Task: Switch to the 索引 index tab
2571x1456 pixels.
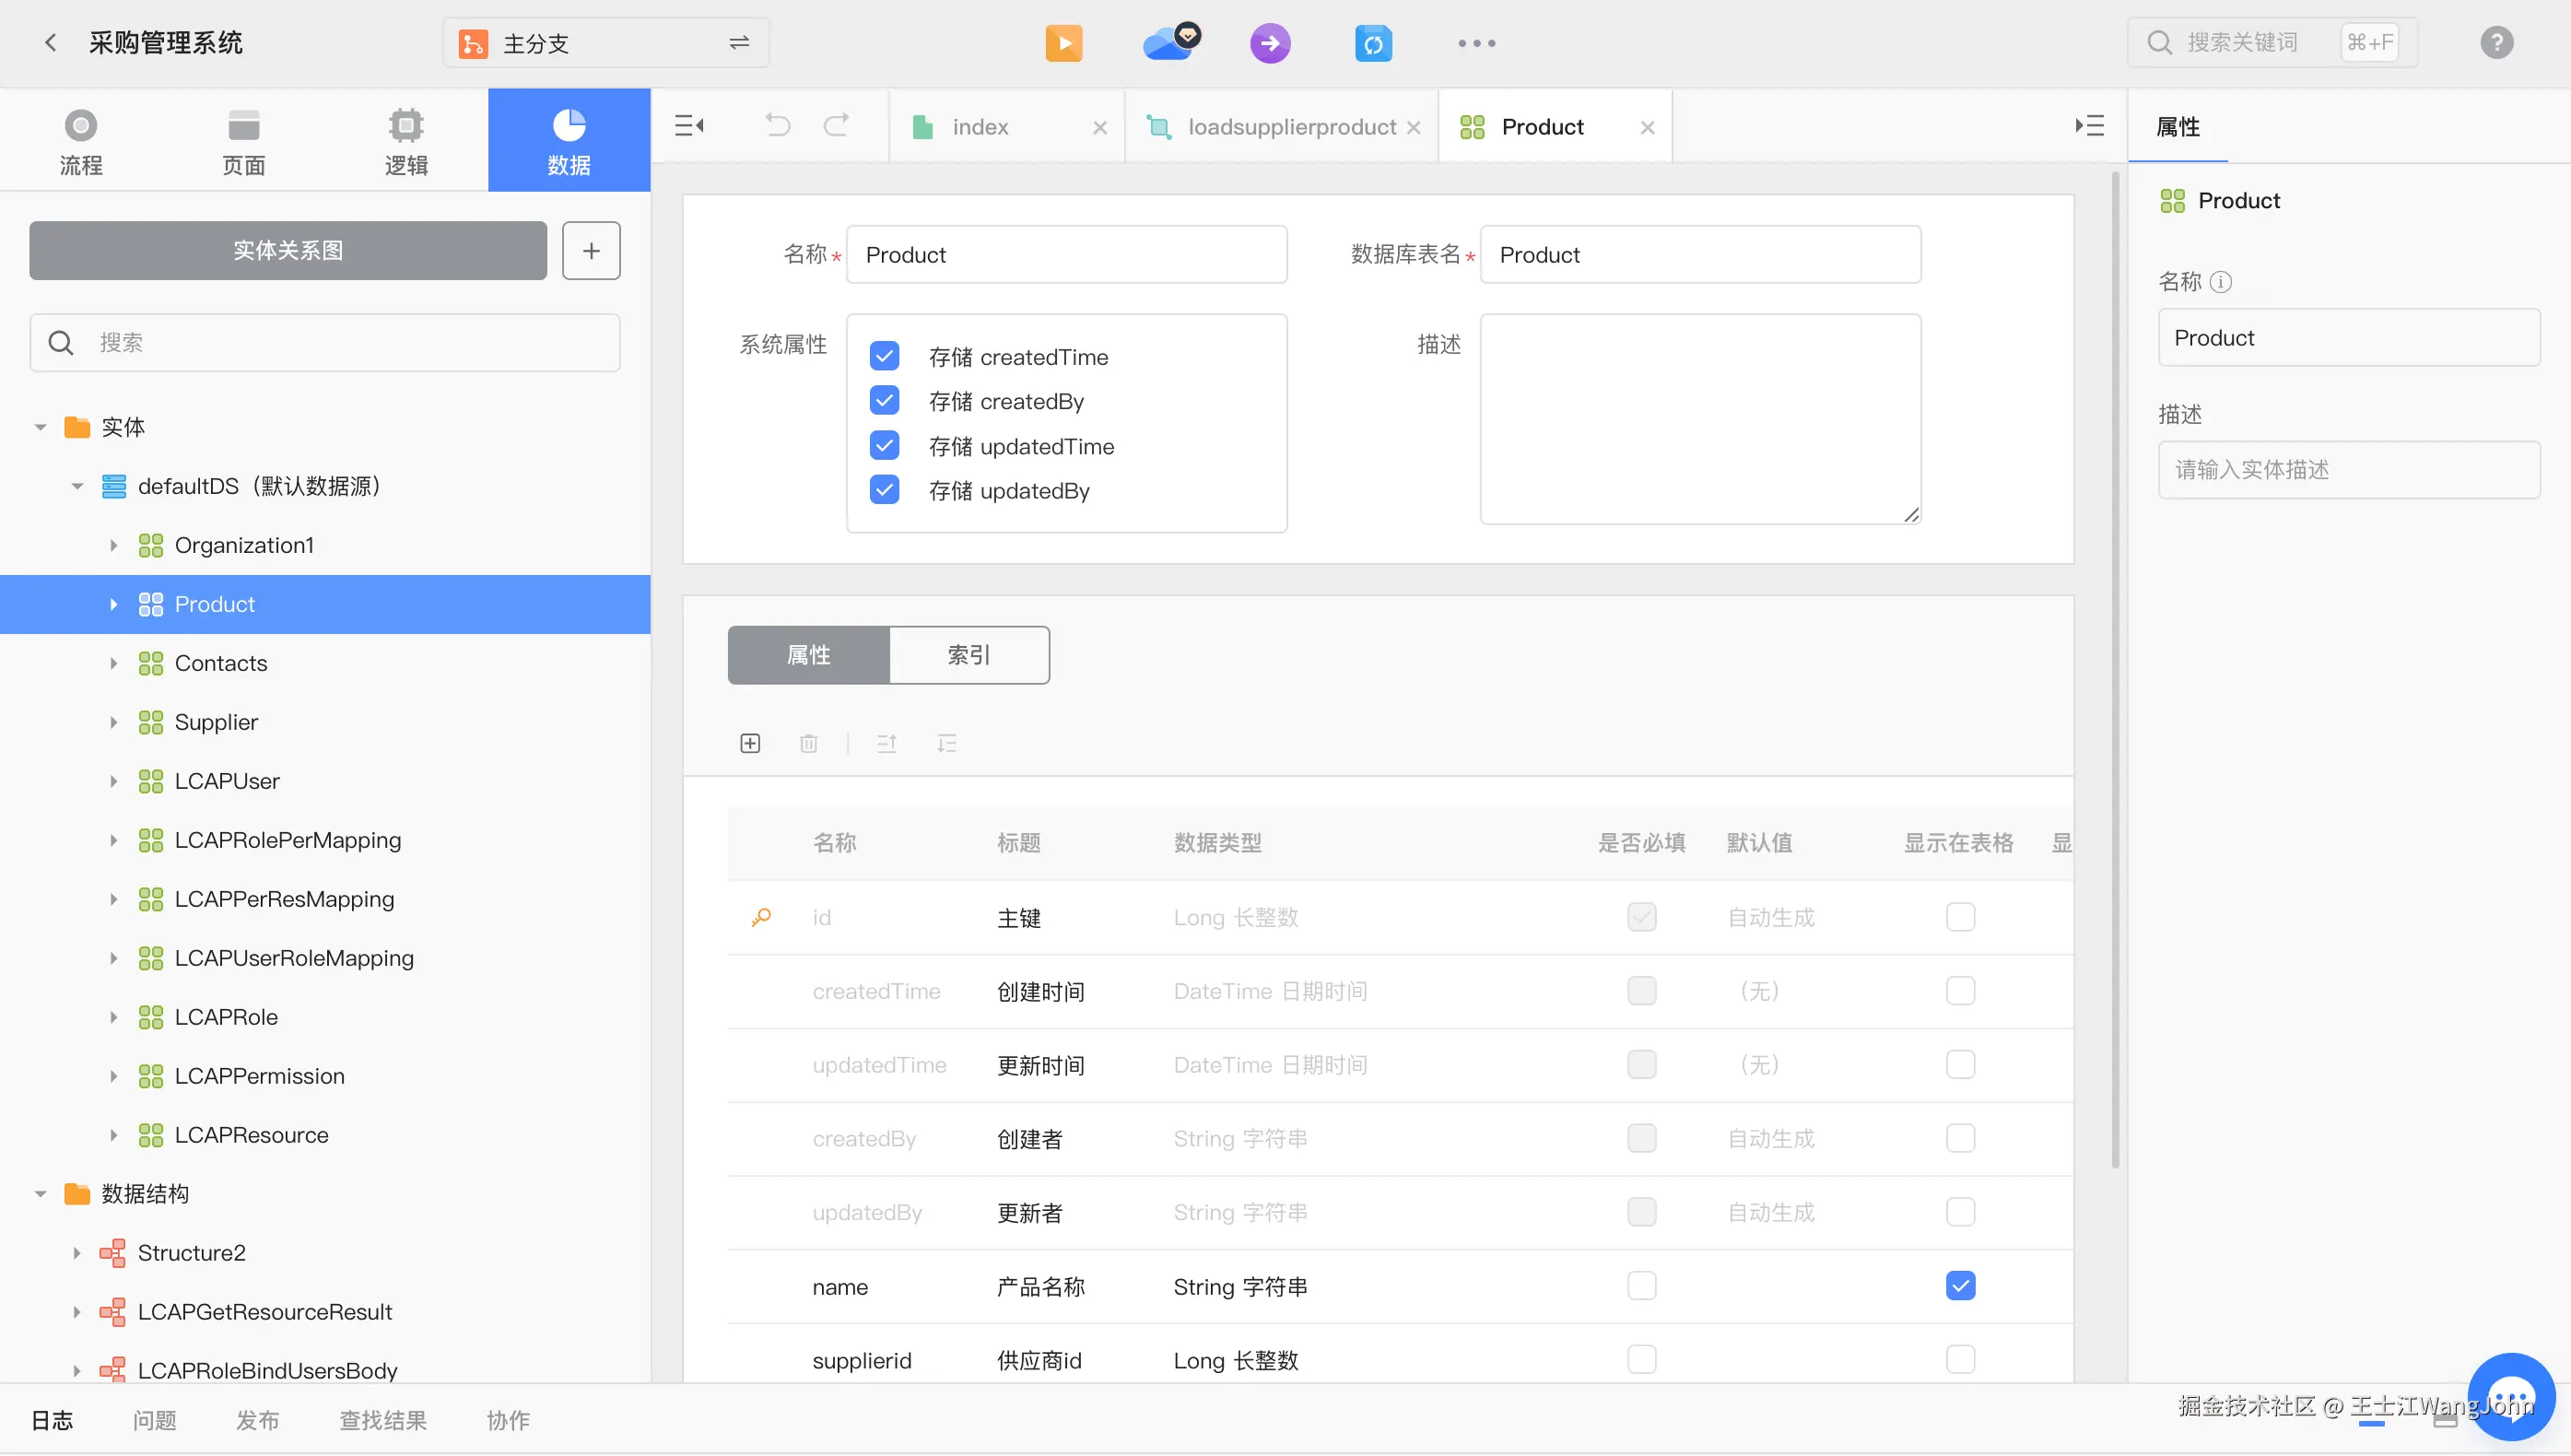Action: (968, 655)
